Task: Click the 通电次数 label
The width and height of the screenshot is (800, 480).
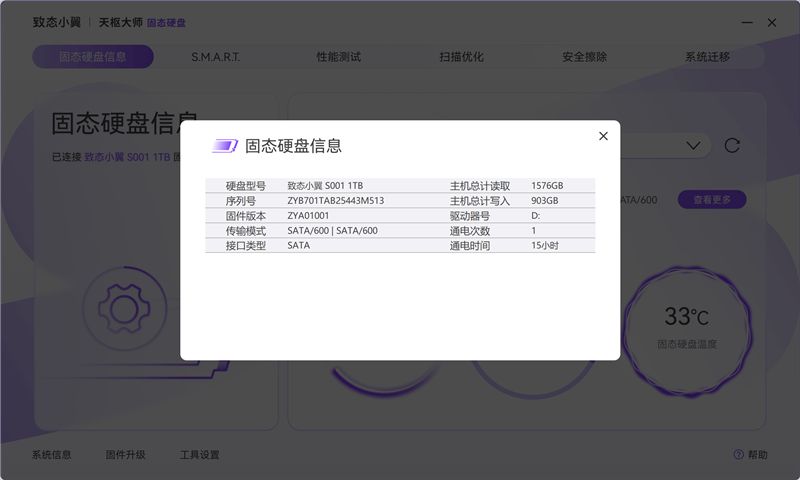Action: (469, 231)
